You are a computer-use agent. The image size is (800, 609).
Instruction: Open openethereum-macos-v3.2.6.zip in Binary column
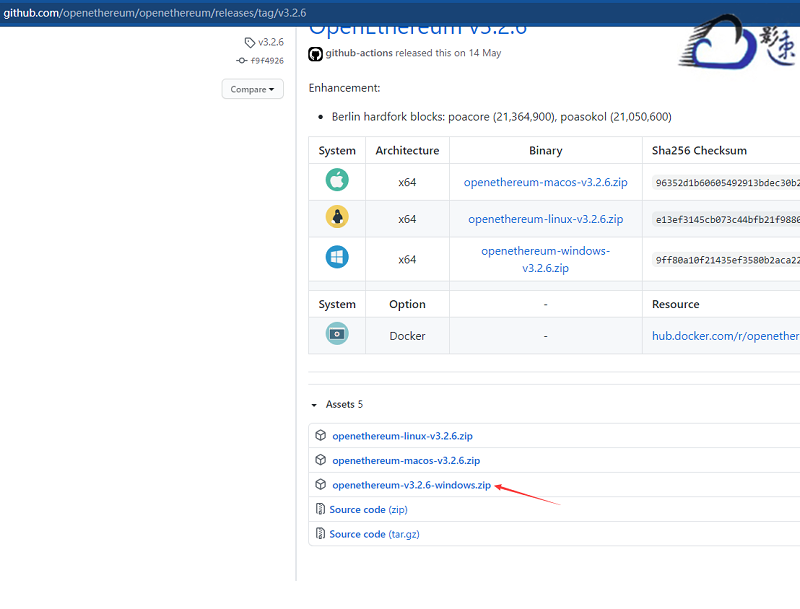[x=545, y=183]
